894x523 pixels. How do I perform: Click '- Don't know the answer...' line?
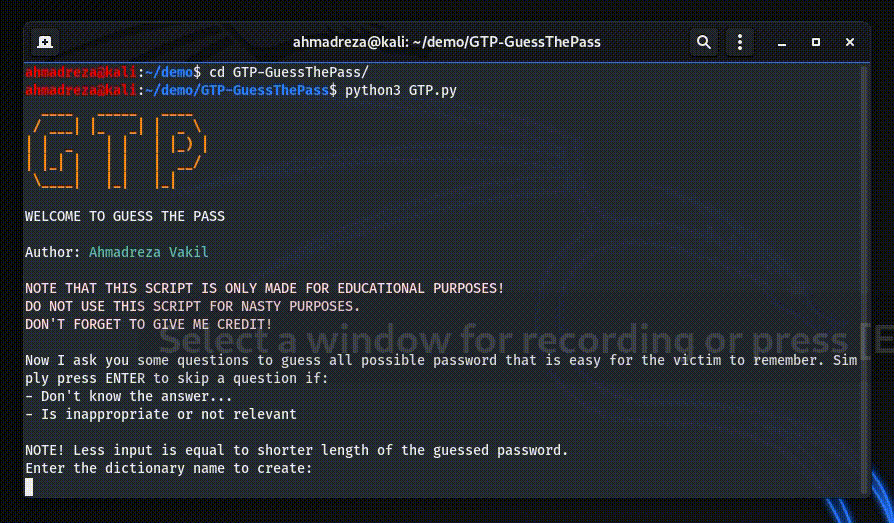[x=129, y=396]
